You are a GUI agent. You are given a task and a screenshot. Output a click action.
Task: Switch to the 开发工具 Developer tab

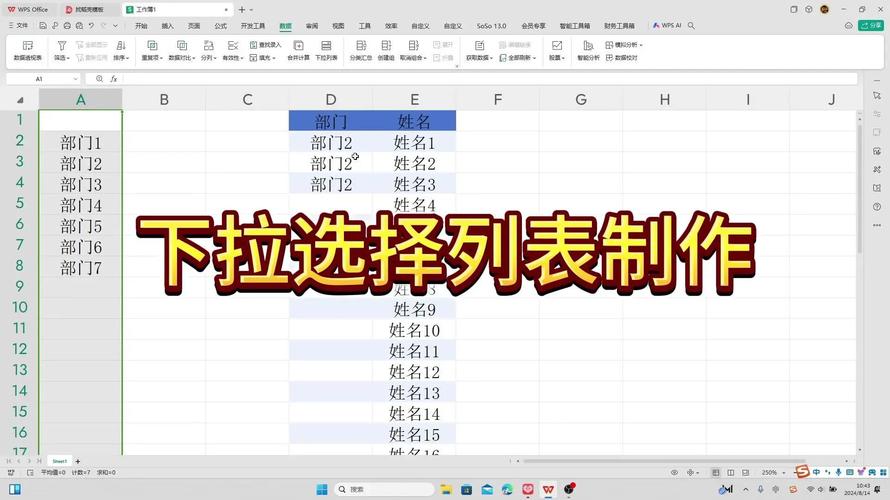[253, 26]
